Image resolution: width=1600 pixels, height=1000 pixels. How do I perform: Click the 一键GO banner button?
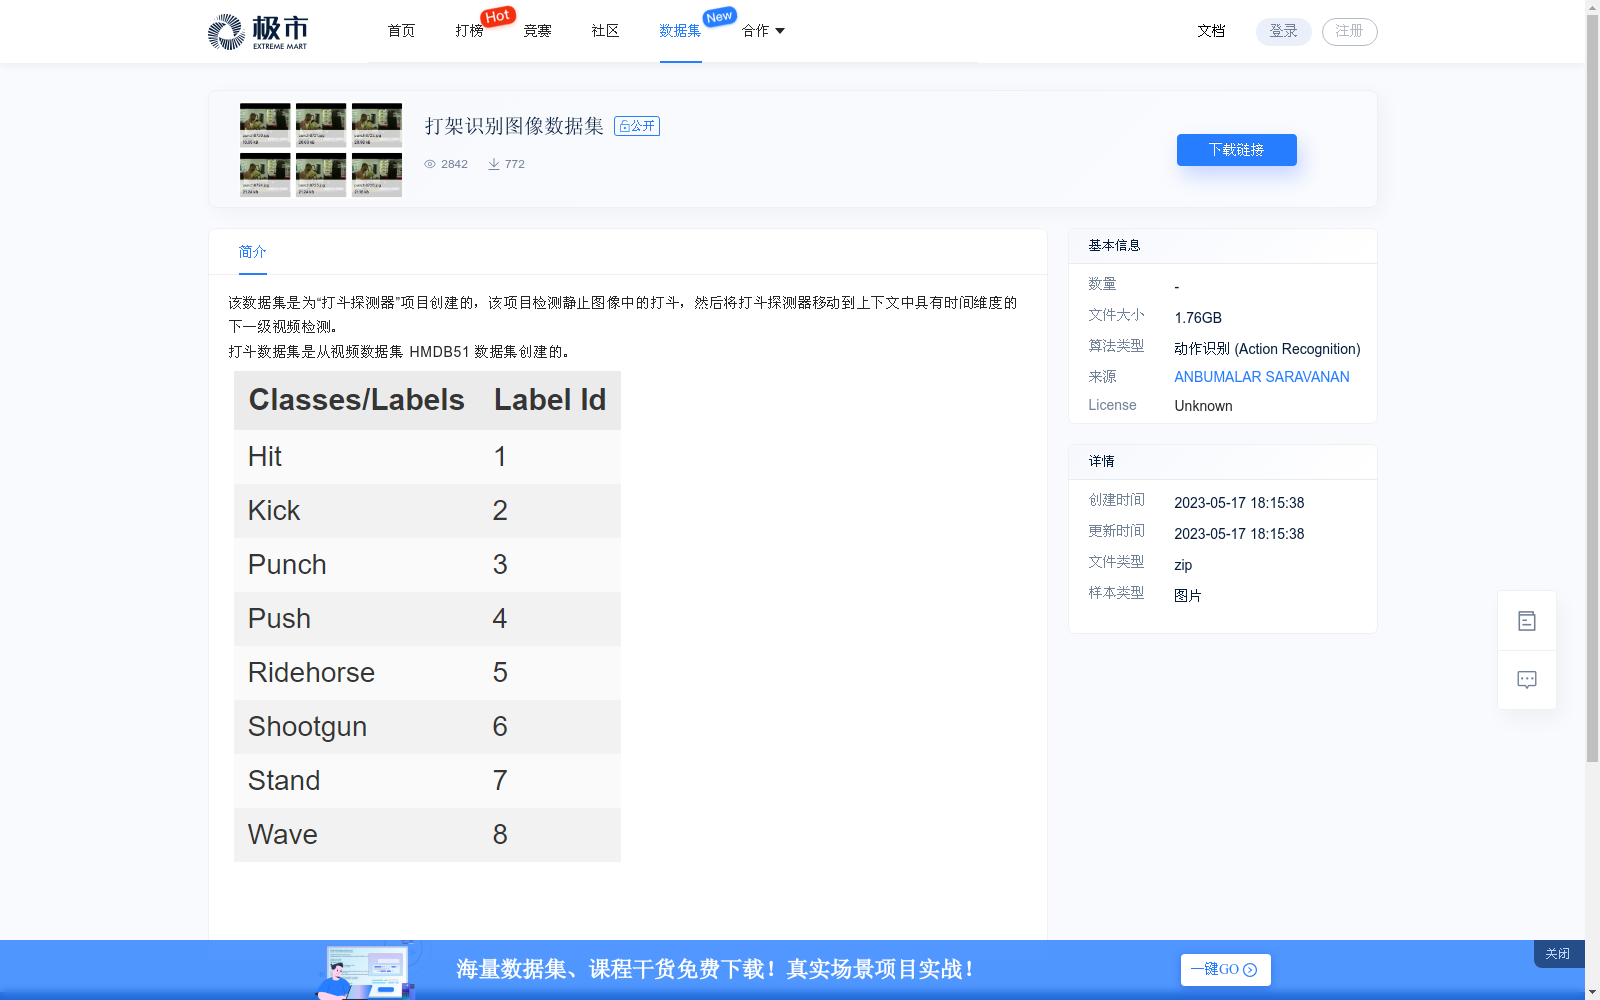1226,970
